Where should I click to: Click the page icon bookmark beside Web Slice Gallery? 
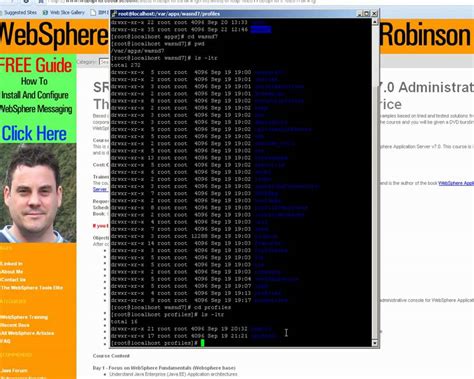(x=93, y=13)
